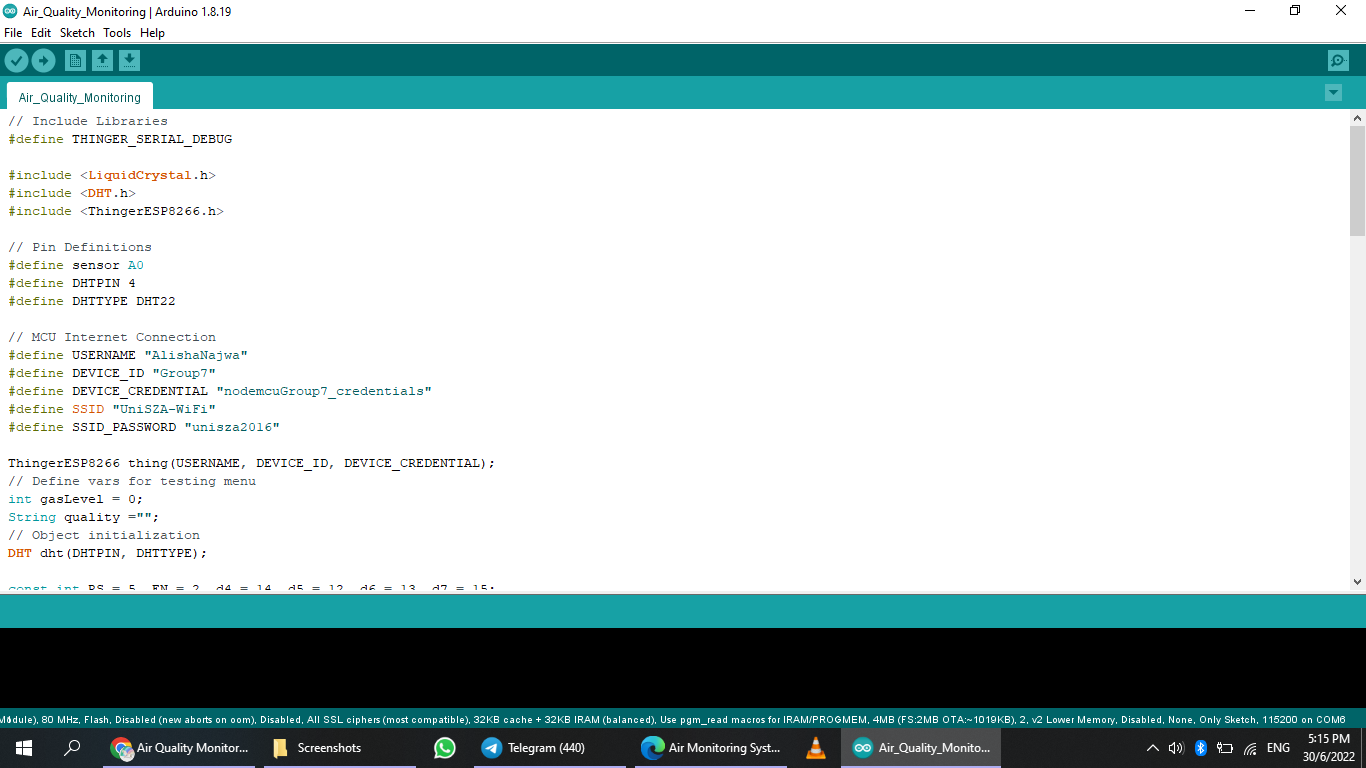Expand the tab options dropdown arrow
The height and width of the screenshot is (768, 1366).
coord(1333,93)
